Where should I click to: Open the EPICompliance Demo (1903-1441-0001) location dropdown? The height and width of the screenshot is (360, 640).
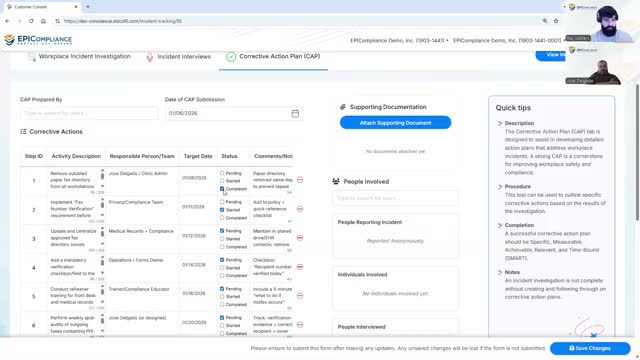pyautogui.click(x=509, y=40)
